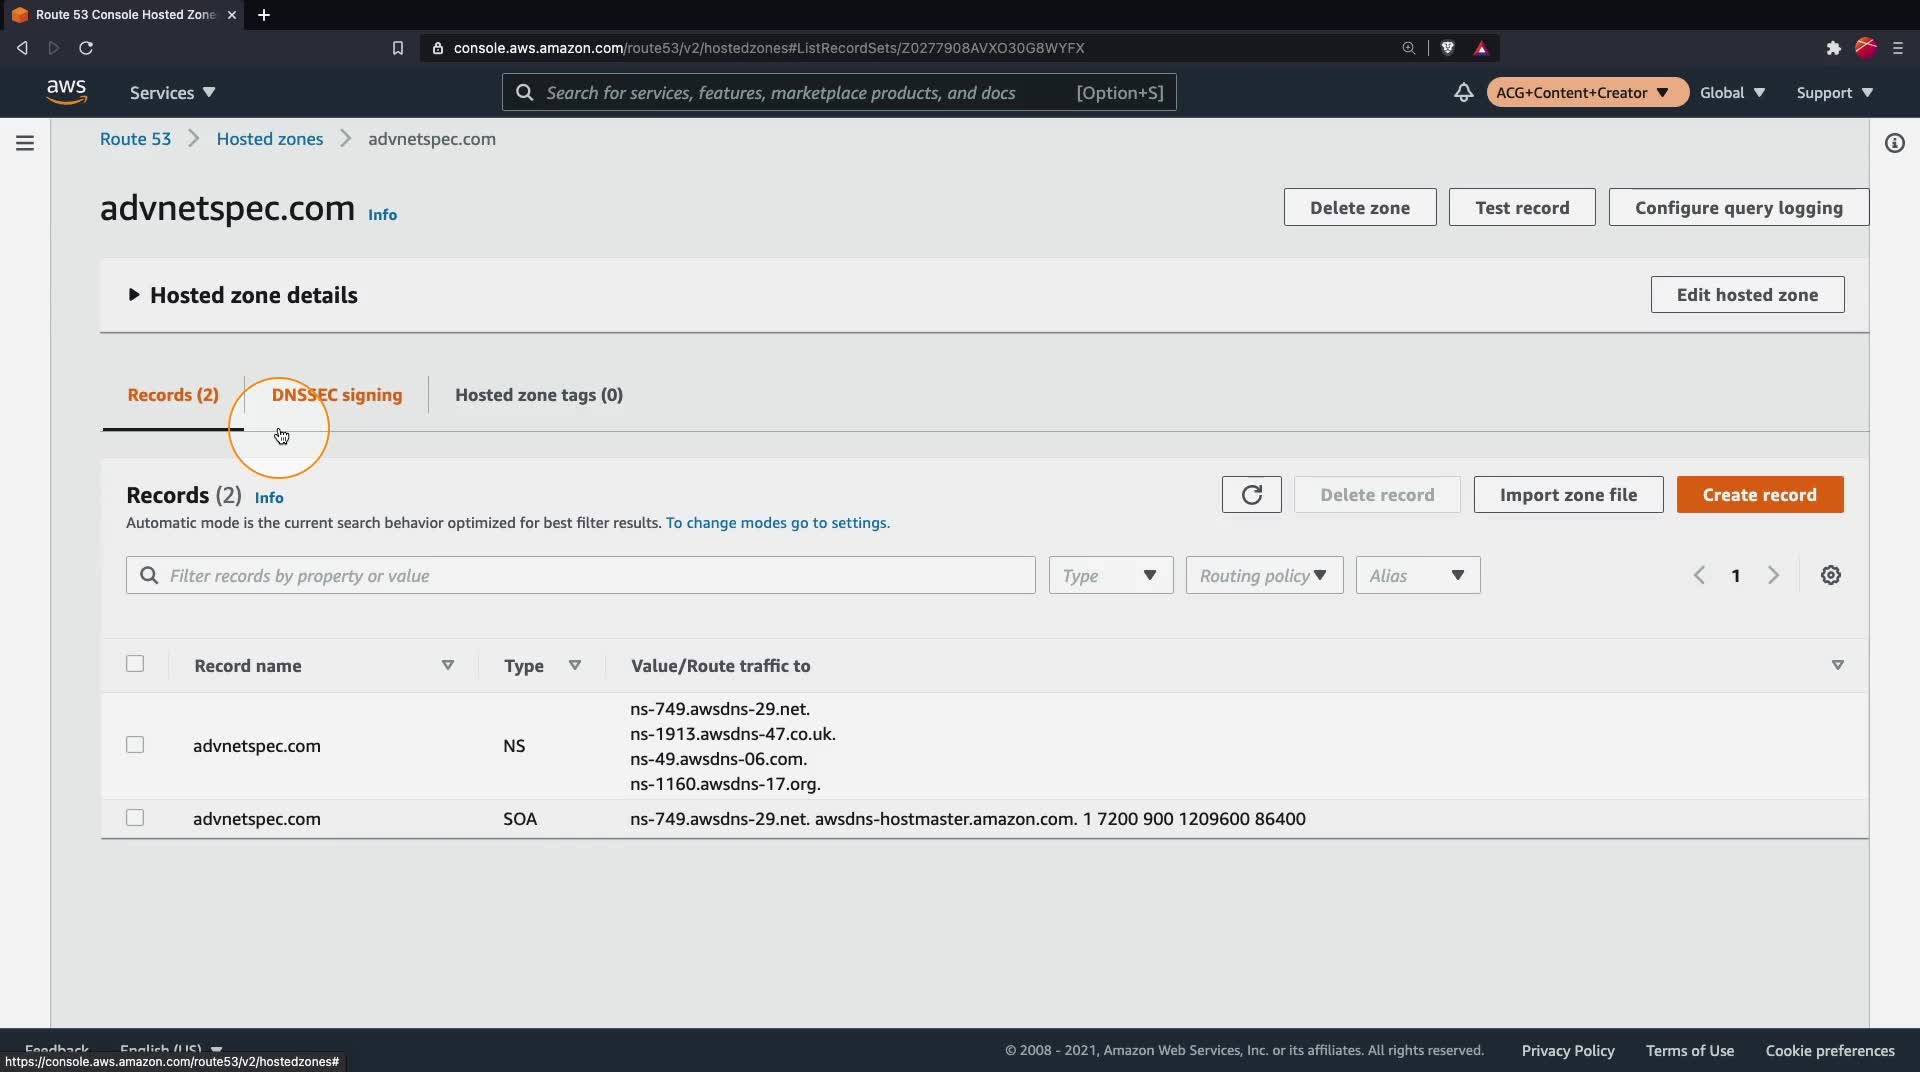Open Cookie preferences in footer
The height and width of the screenshot is (1072, 1920).
[x=1829, y=1050]
